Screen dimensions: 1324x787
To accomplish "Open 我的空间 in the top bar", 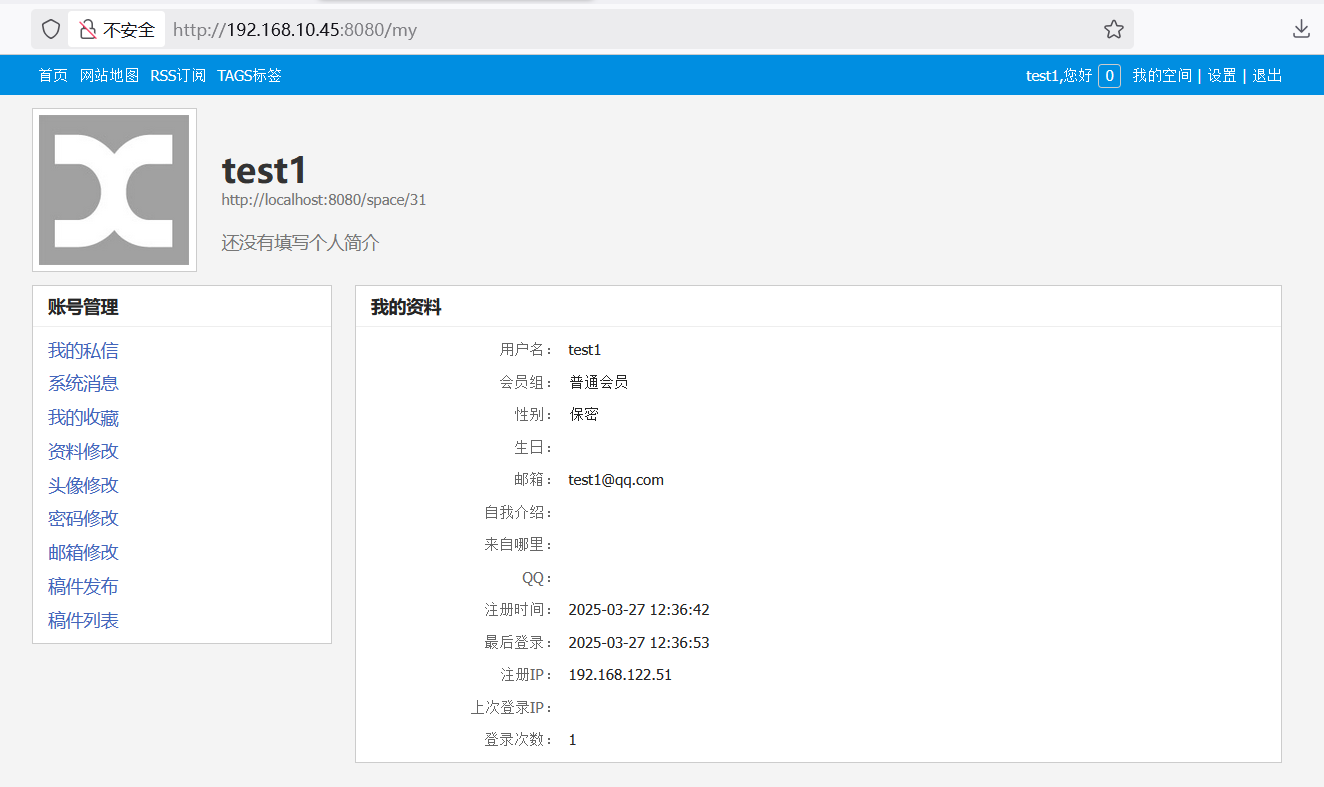I will click(1162, 76).
